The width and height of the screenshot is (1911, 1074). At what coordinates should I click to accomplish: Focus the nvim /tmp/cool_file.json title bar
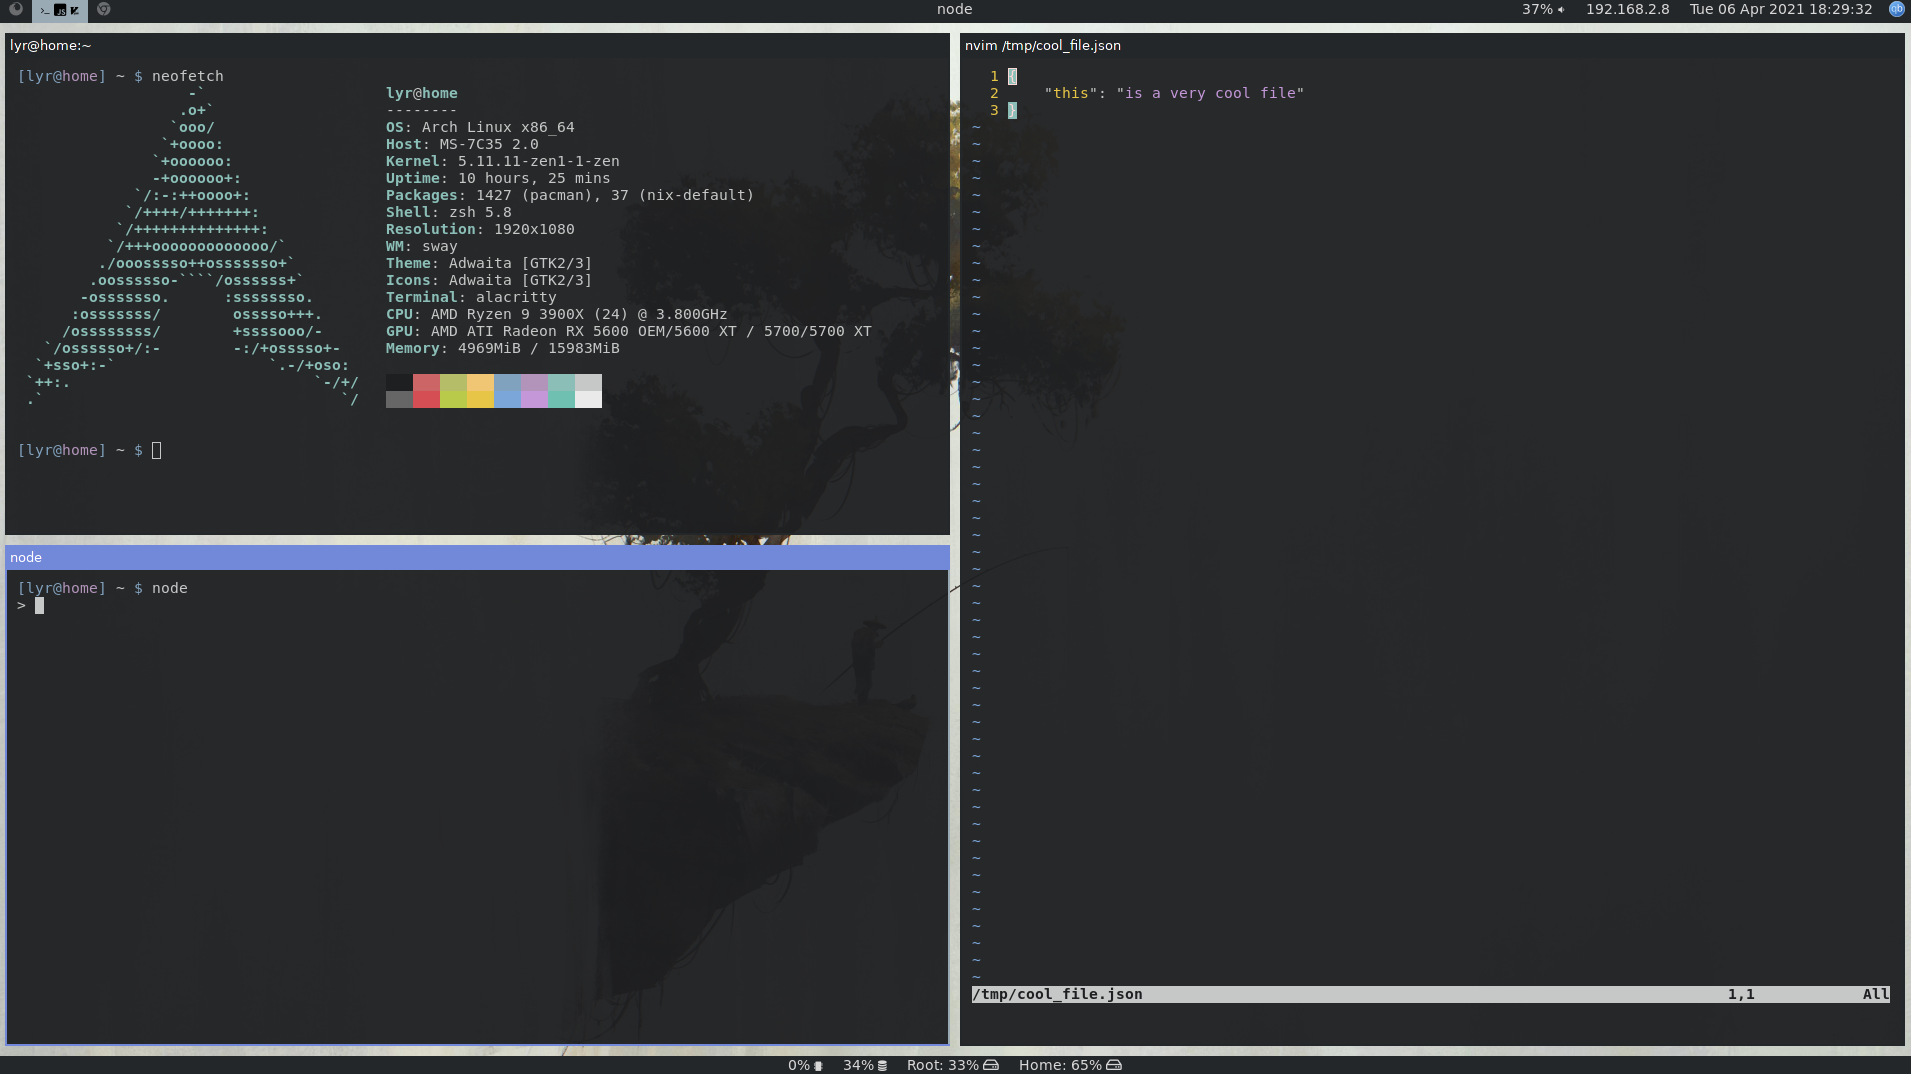1432,45
